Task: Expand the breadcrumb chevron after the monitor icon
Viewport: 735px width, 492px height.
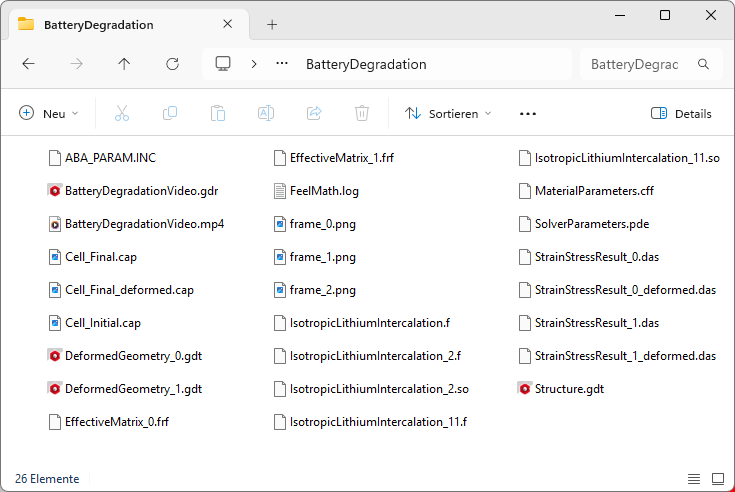Action: coord(254,64)
